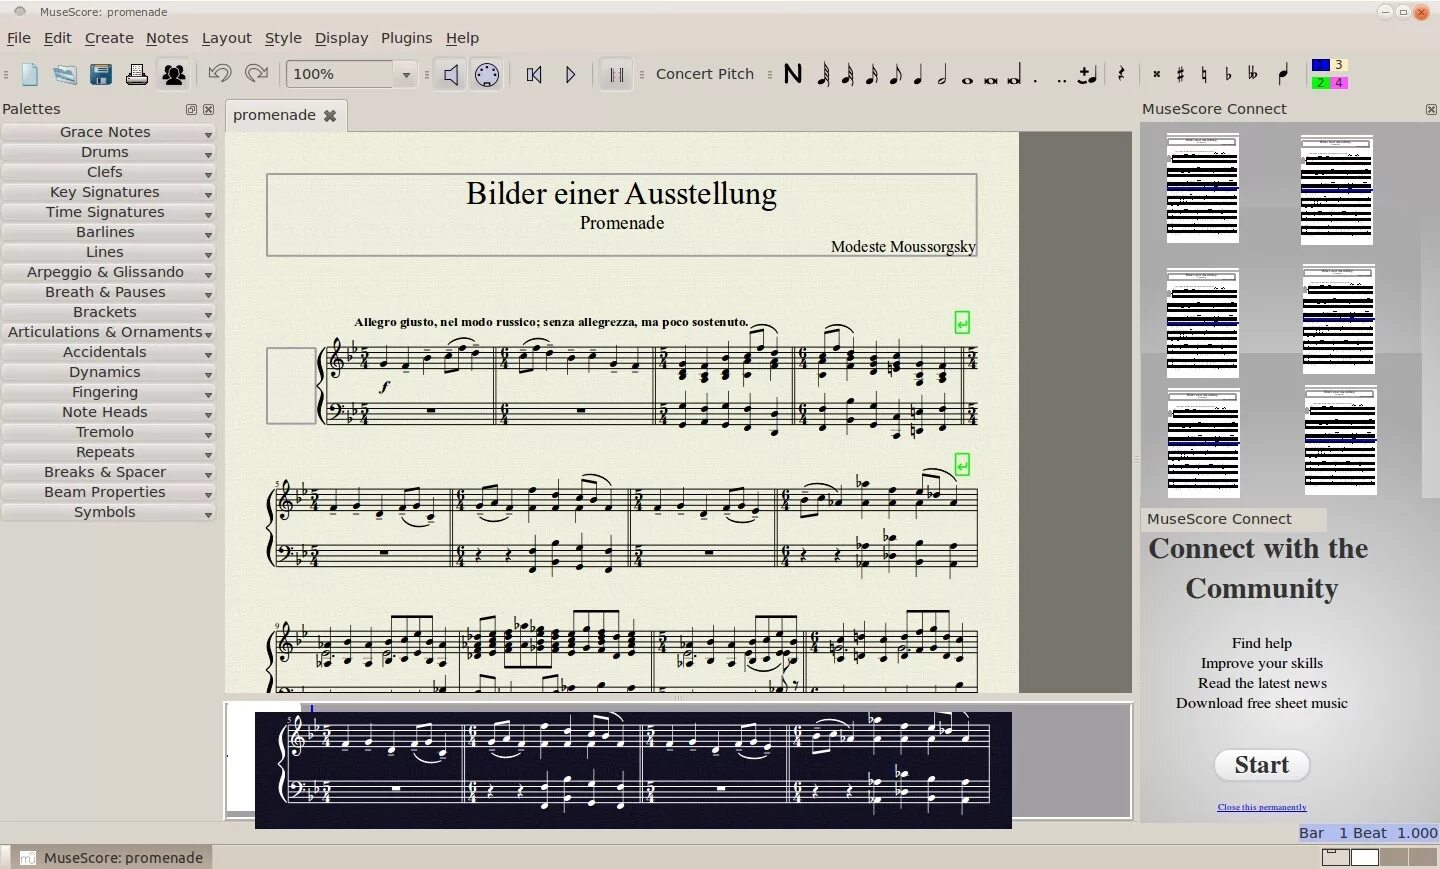Rewind playback to the start
This screenshot has height=869, width=1440.
[x=534, y=74]
